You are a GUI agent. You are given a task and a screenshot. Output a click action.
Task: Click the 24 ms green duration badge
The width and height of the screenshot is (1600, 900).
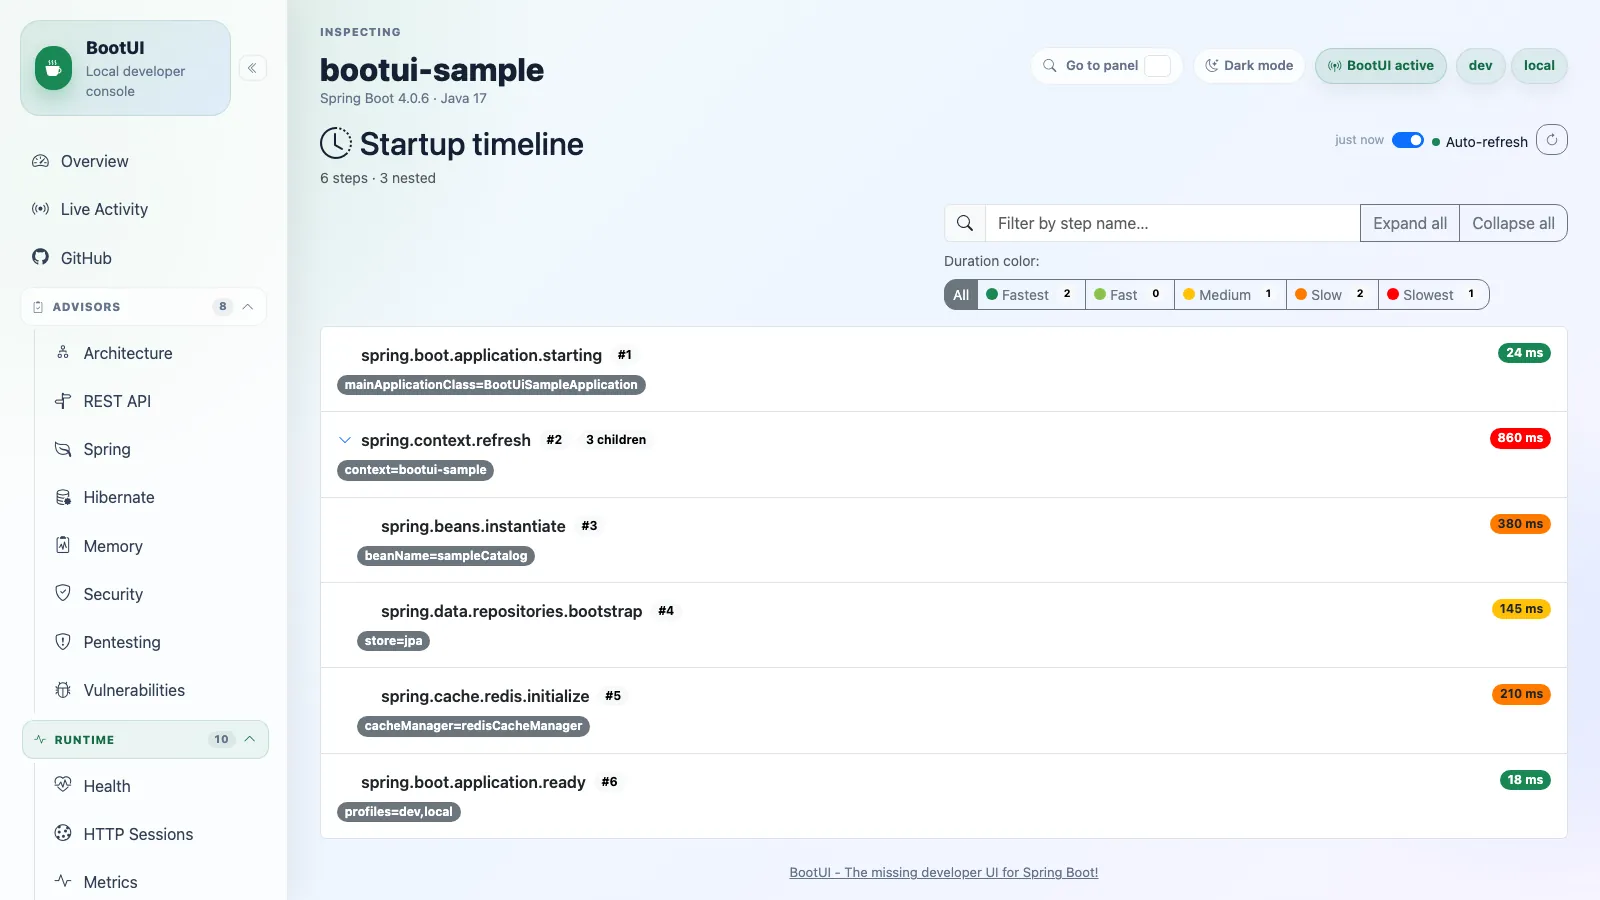[1524, 353]
